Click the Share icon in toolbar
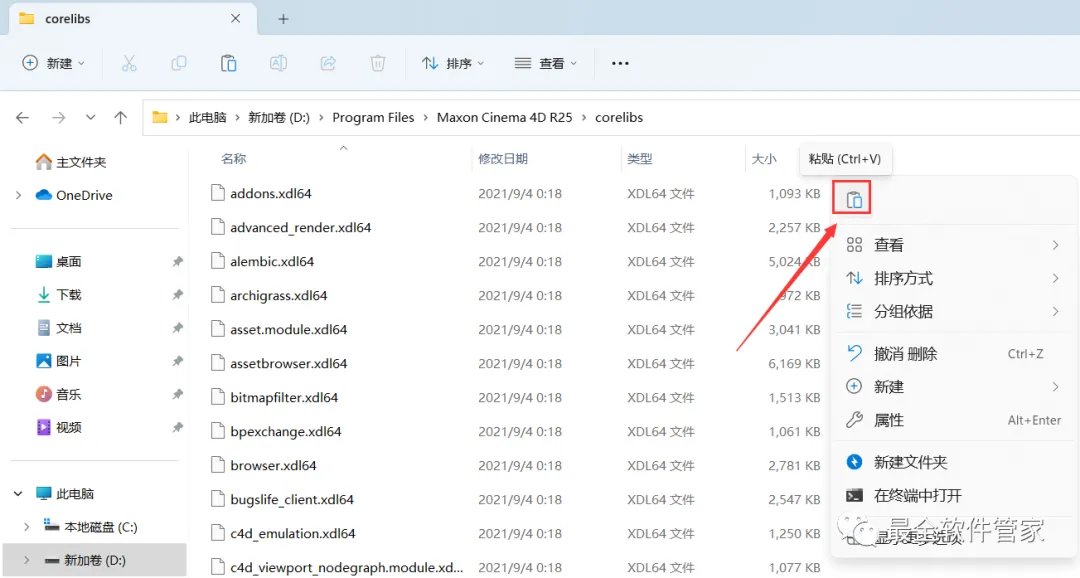The width and height of the screenshot is (1080, 578). (x=328, y=63)
